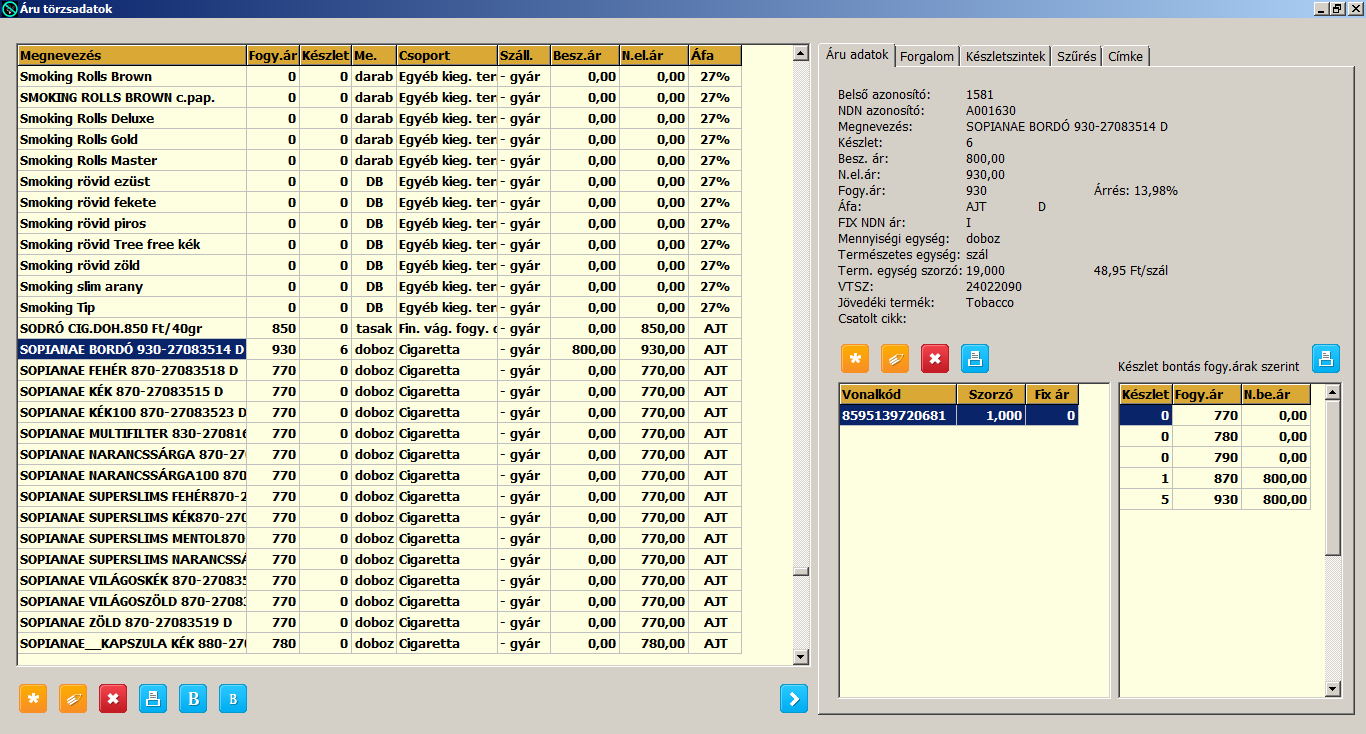Click the Fogy.ár column header in the product list
Viewport: 1366px width, 734px height.
tap(273, 56)
